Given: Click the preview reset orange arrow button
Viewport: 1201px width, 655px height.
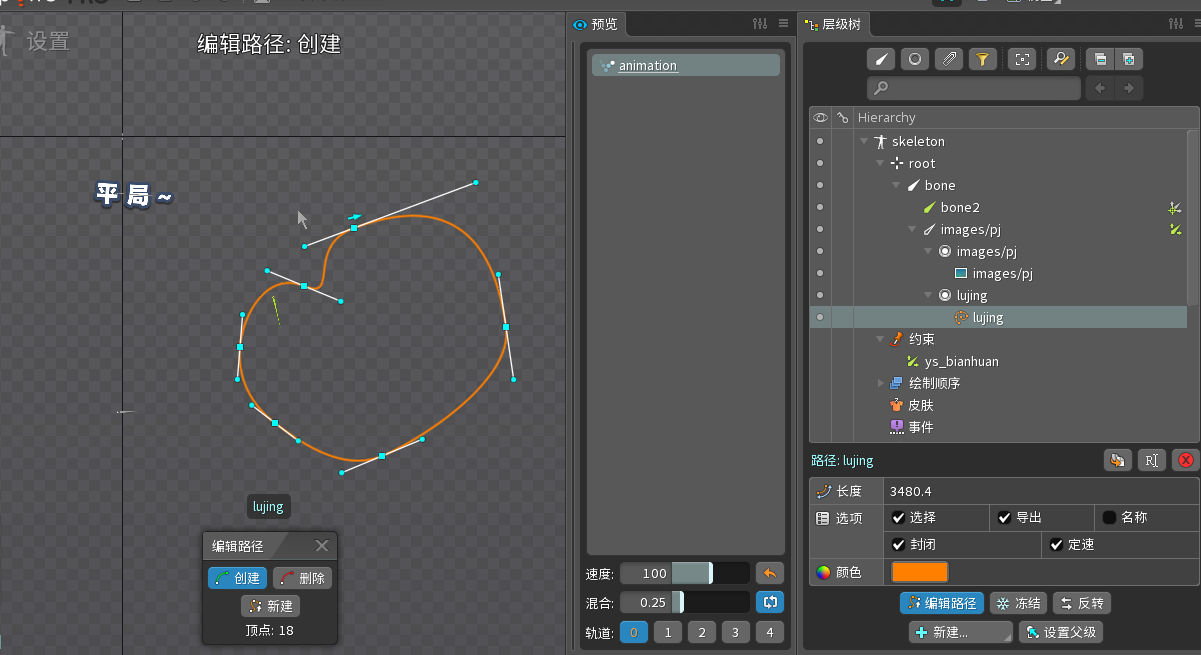Looking at the screenshot, I should (x=770, y=573).
